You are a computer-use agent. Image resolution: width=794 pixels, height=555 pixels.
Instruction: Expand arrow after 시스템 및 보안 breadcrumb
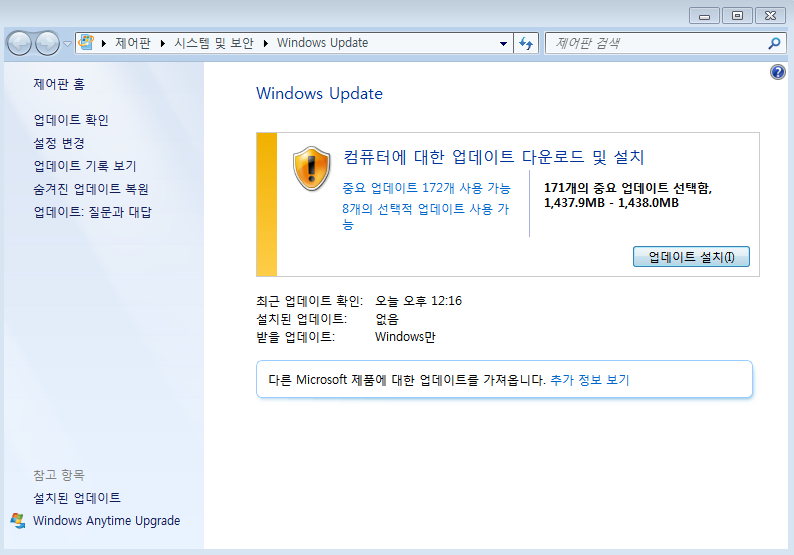click(x=265, y=44)
